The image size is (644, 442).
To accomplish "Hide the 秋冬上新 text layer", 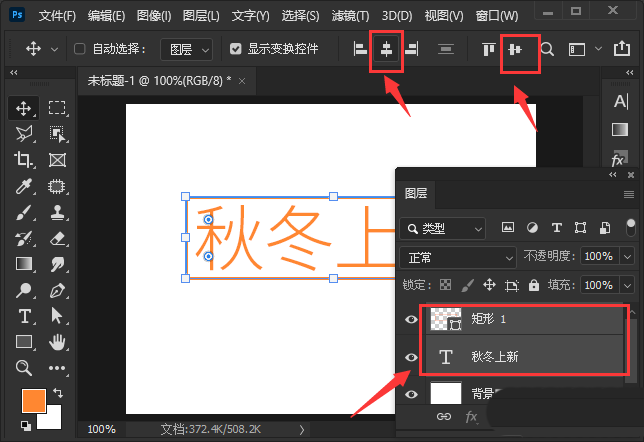I will click(x=411, y=357).
